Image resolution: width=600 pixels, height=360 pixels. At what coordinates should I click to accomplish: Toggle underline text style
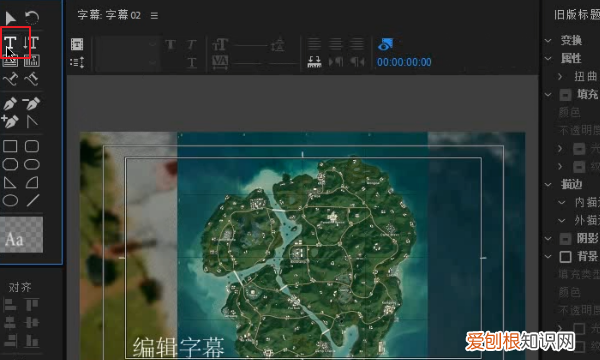coord(192,62)
